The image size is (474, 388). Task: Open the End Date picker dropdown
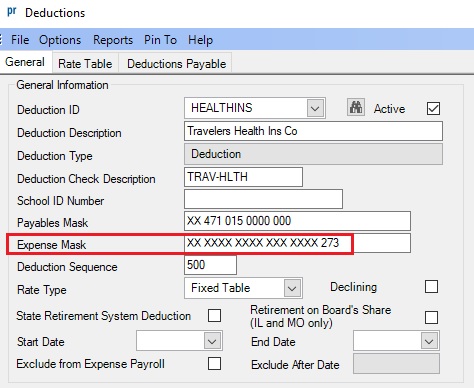click(429, 341)
